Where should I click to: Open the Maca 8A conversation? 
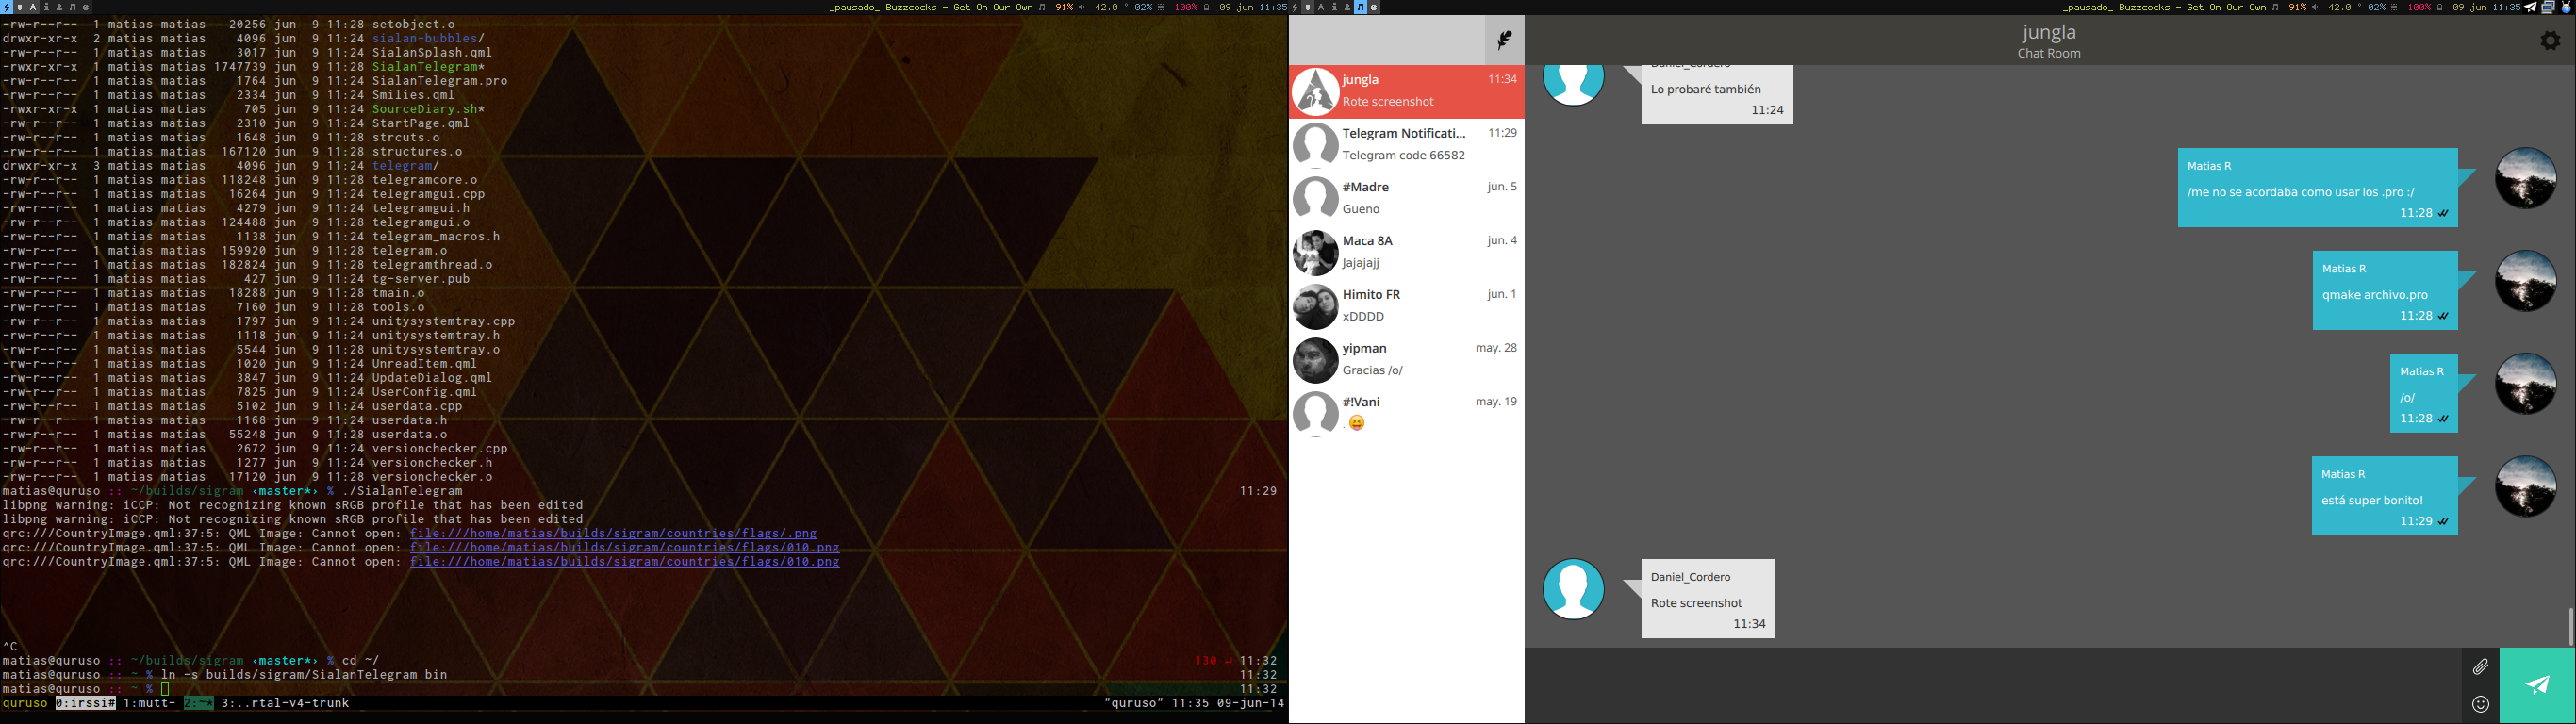point(1406,252)
